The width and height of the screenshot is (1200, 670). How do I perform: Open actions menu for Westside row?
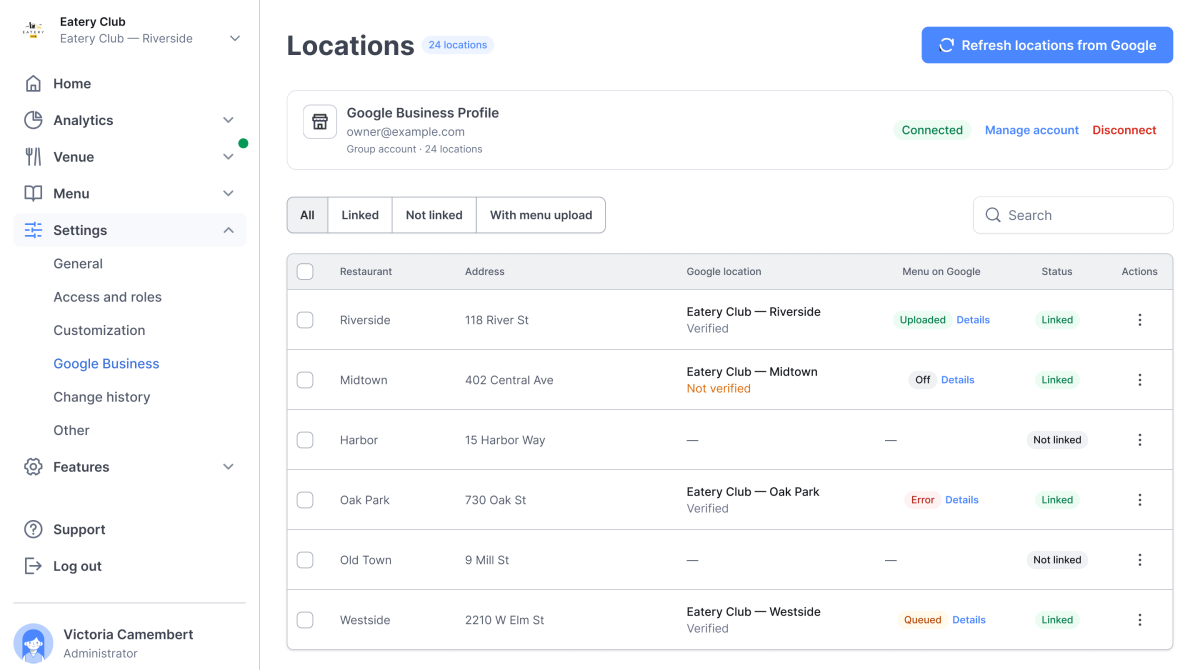coord(1140,620)
